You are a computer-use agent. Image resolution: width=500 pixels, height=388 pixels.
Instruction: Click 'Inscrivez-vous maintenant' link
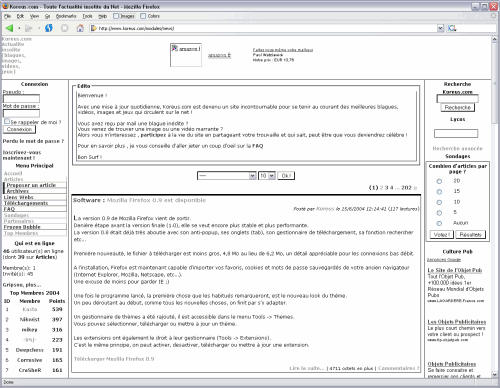(22, 155)
